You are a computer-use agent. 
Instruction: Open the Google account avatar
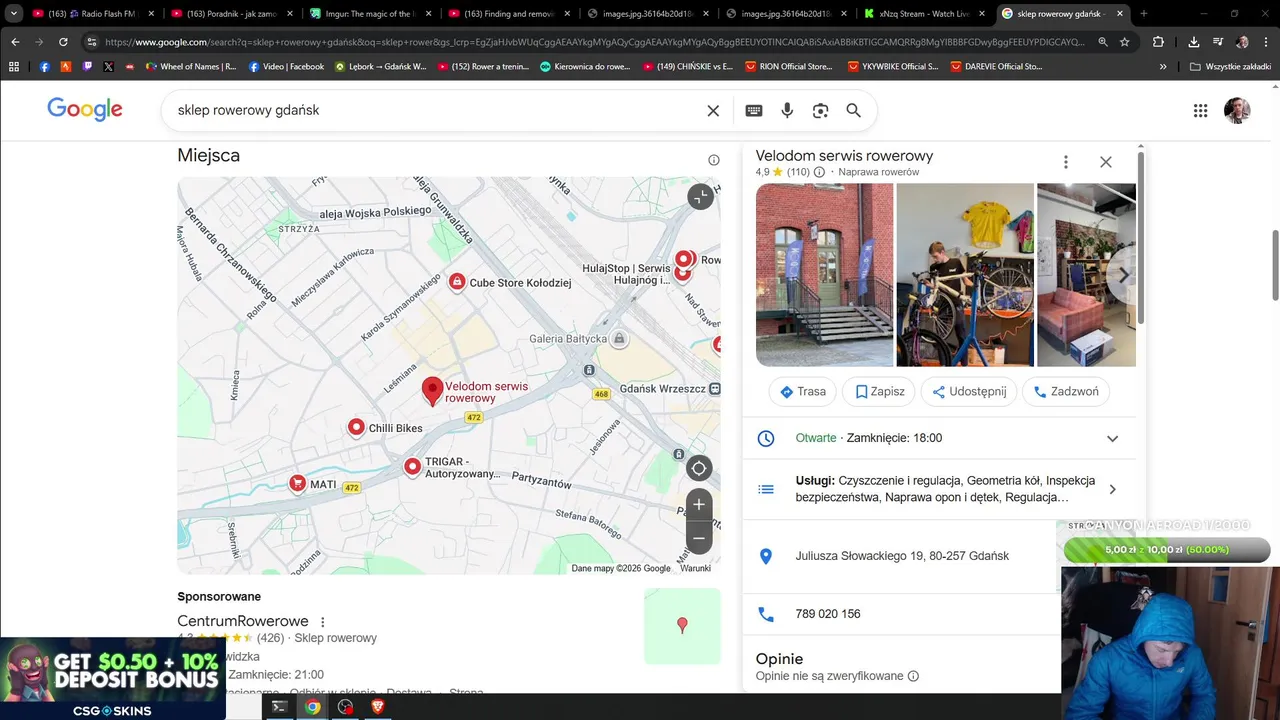pyautogui.click(x=1237, y=110)
